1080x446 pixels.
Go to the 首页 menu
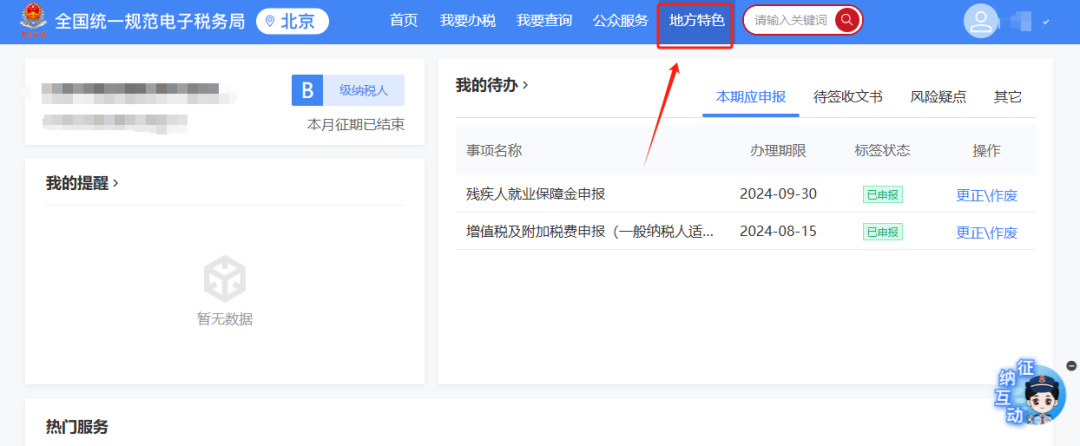point(404,21)
